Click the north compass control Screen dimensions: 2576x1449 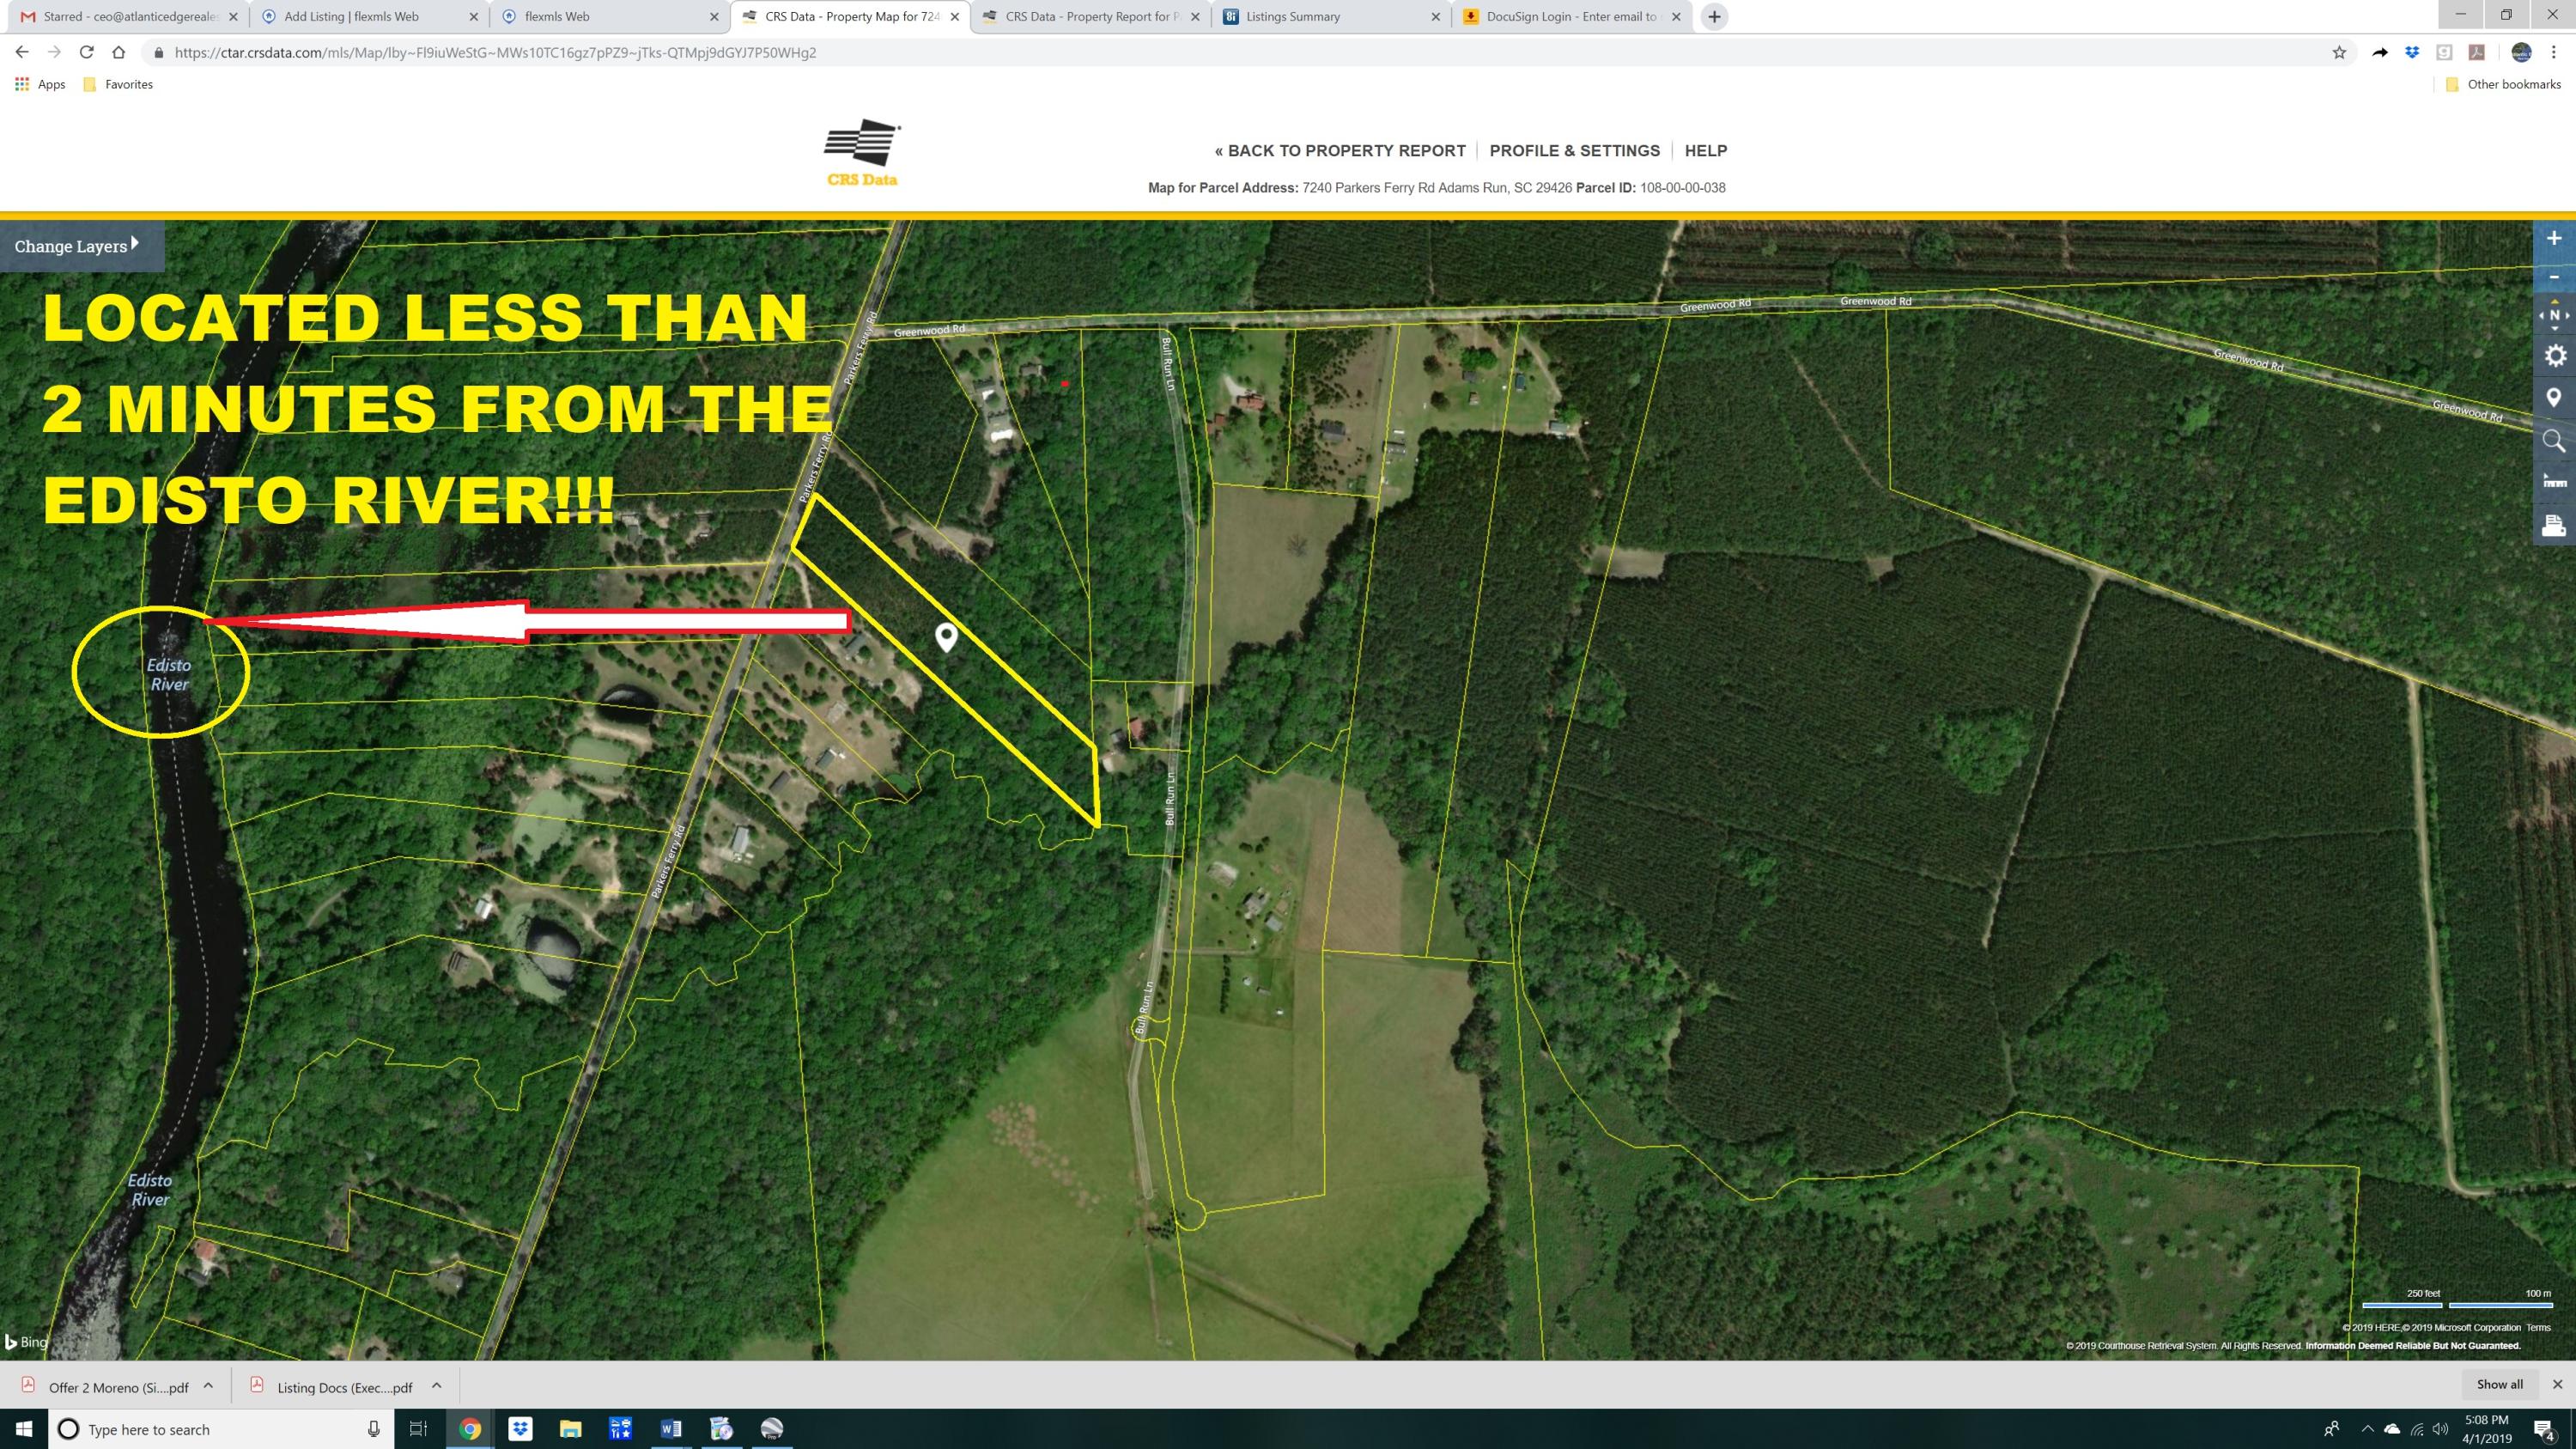point(2553,315)
